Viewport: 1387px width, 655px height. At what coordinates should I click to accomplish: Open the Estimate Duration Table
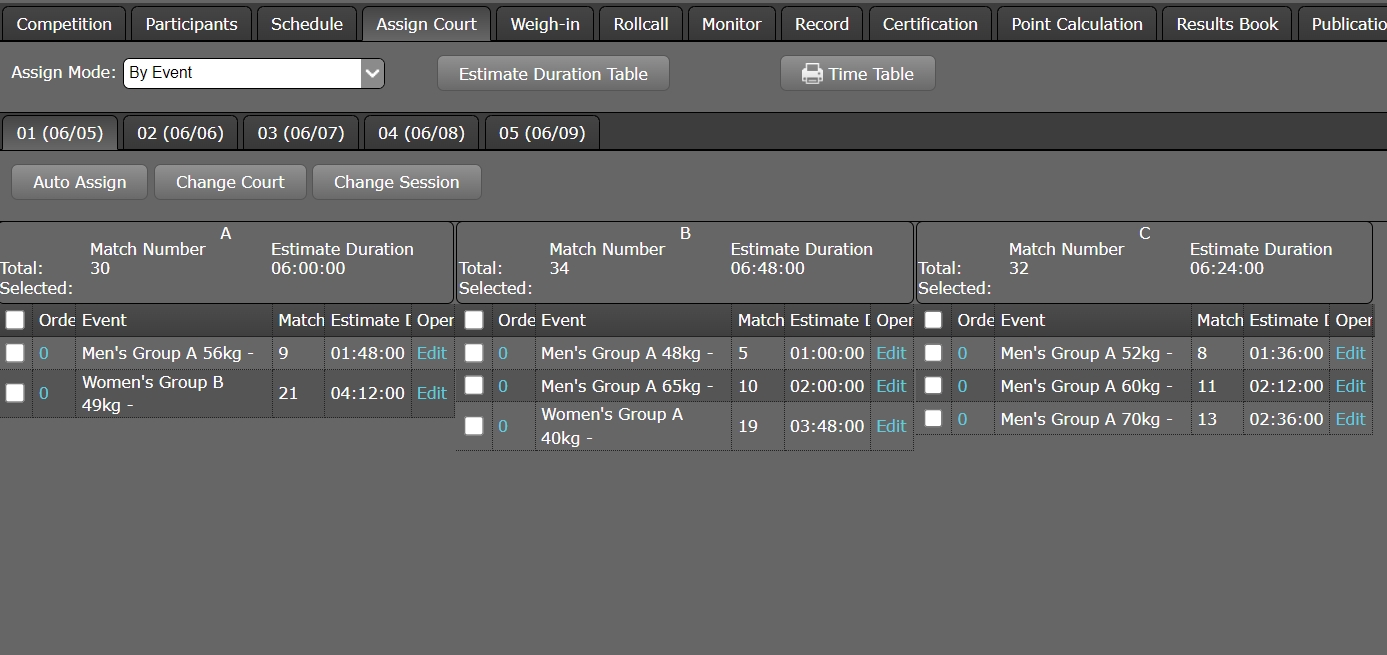553,74
